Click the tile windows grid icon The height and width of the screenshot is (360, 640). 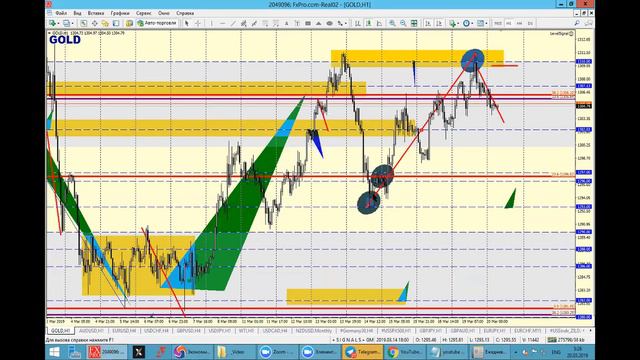414,23
